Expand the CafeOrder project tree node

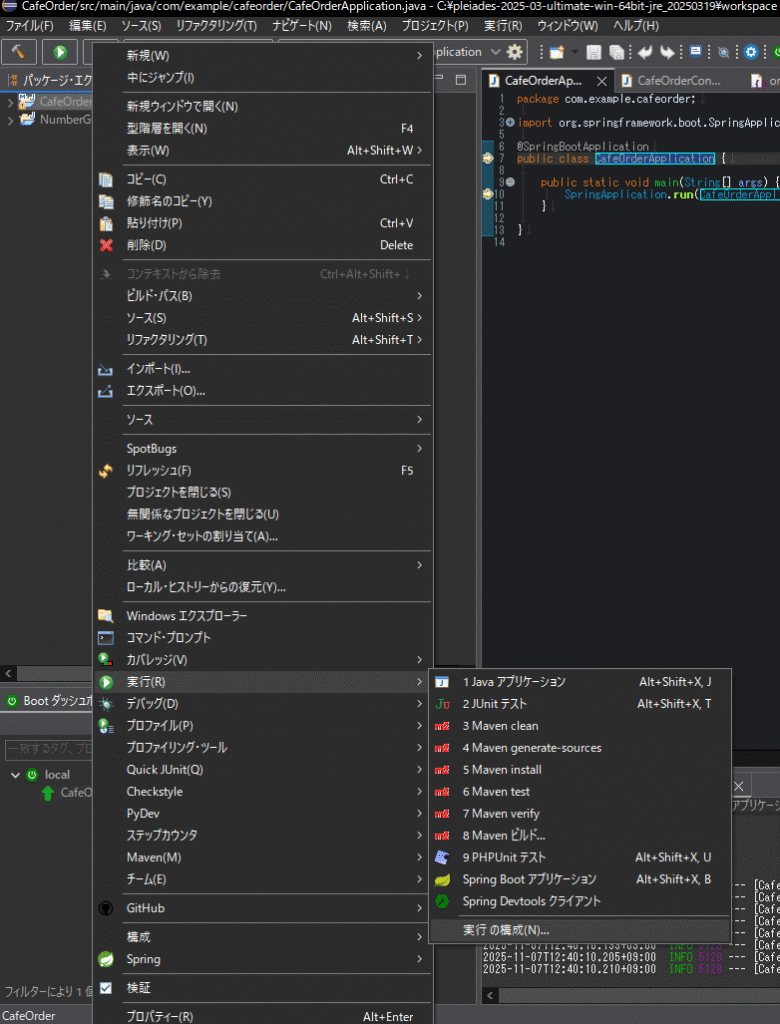point(10,102)
